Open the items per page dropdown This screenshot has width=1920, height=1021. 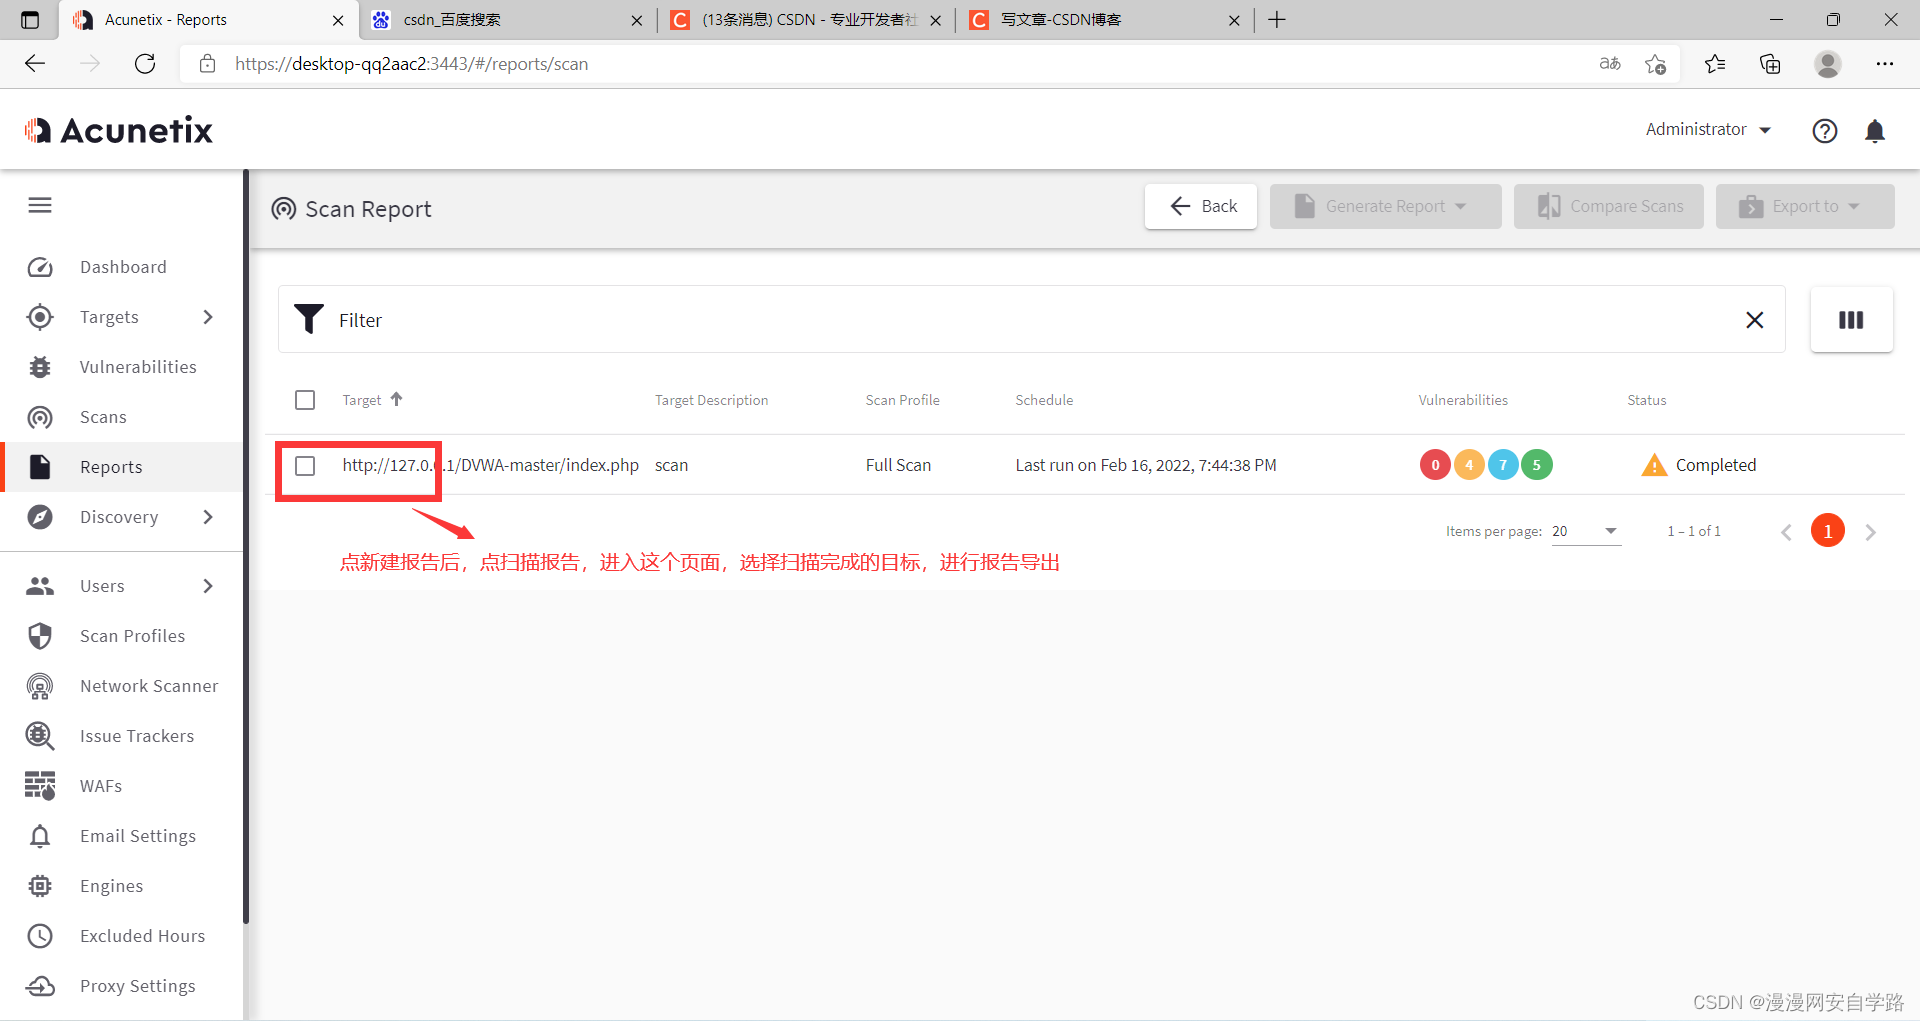[x=1586, y=531]
